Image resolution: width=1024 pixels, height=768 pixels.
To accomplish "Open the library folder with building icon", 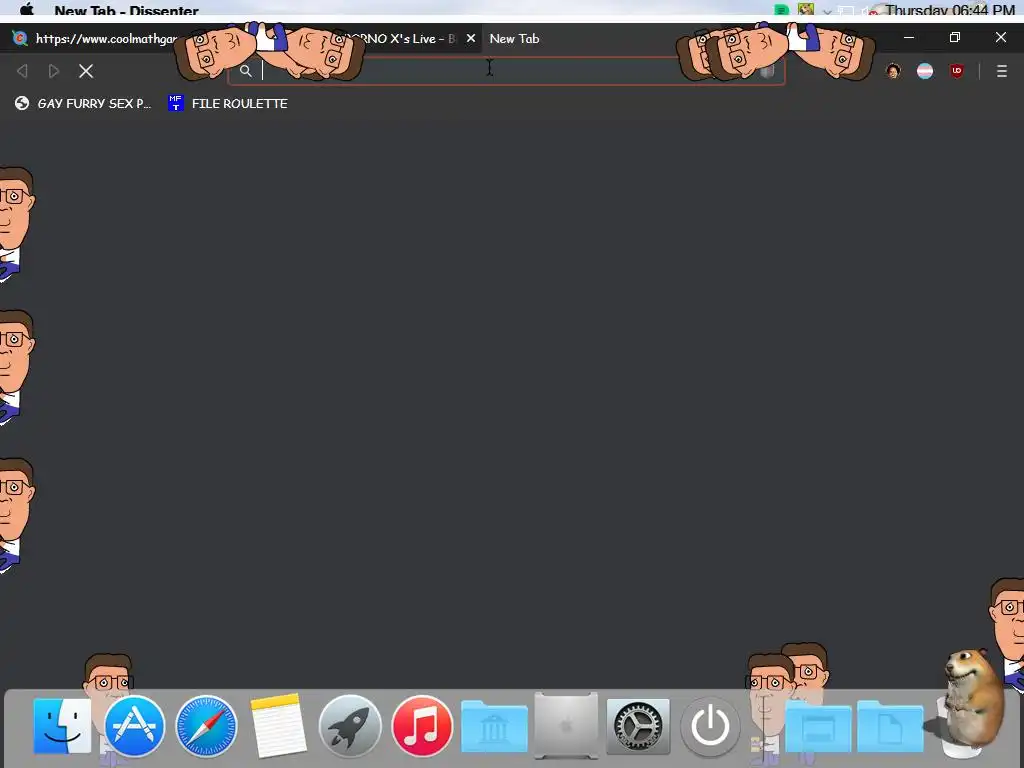I will [494, 726].
